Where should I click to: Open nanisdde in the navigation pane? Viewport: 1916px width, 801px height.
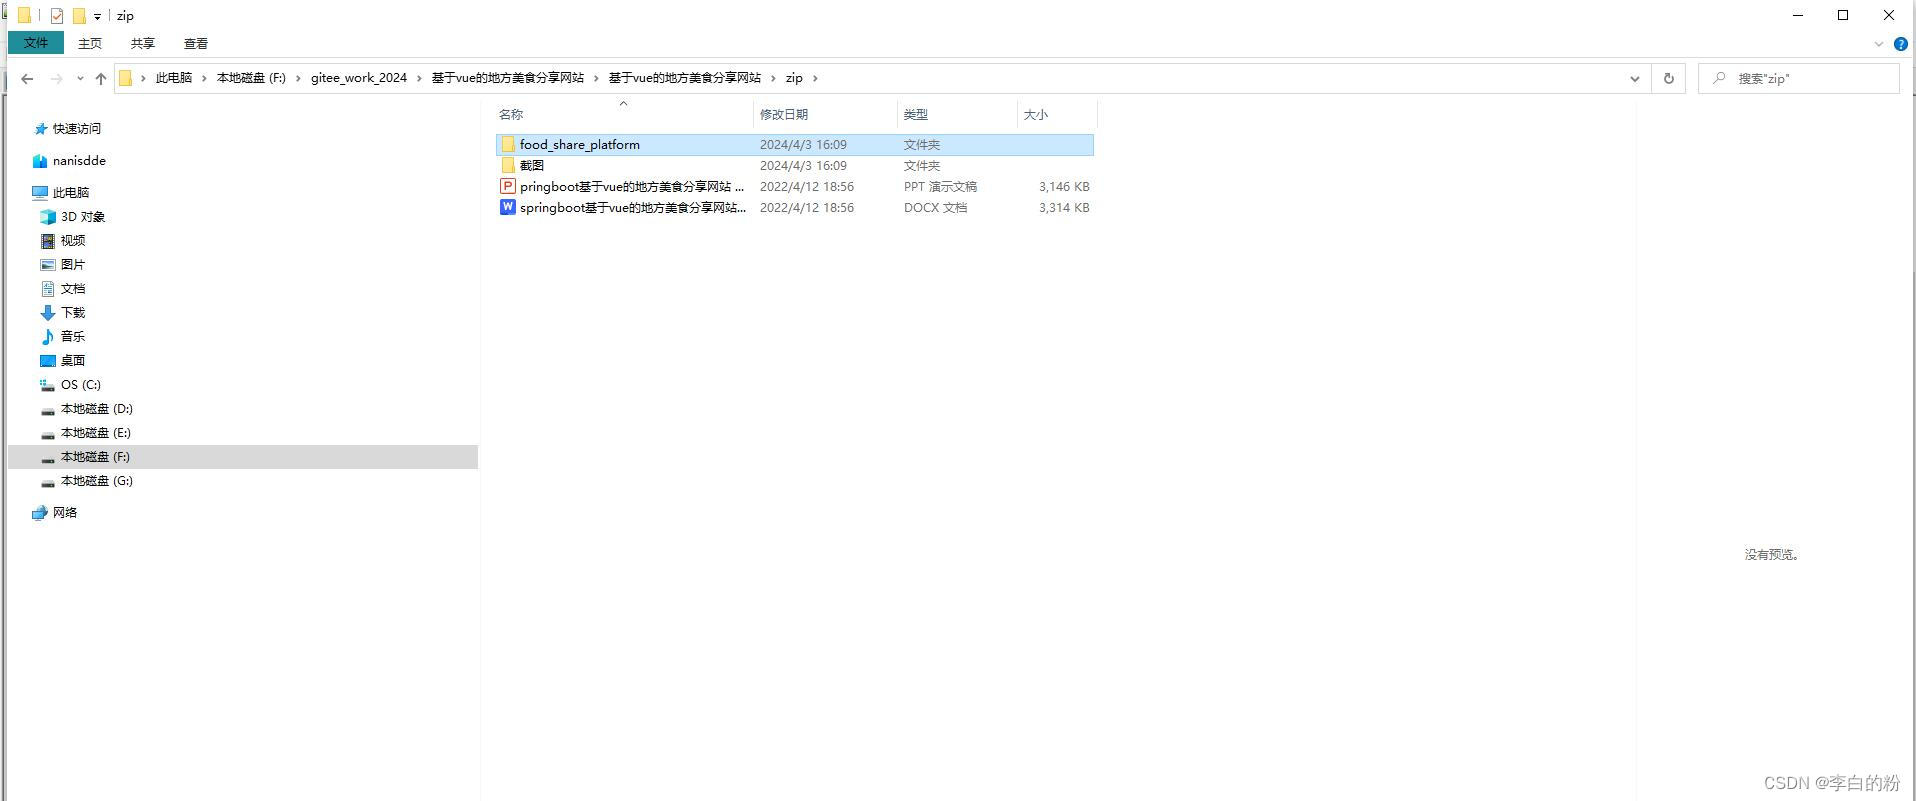[79, 161]
